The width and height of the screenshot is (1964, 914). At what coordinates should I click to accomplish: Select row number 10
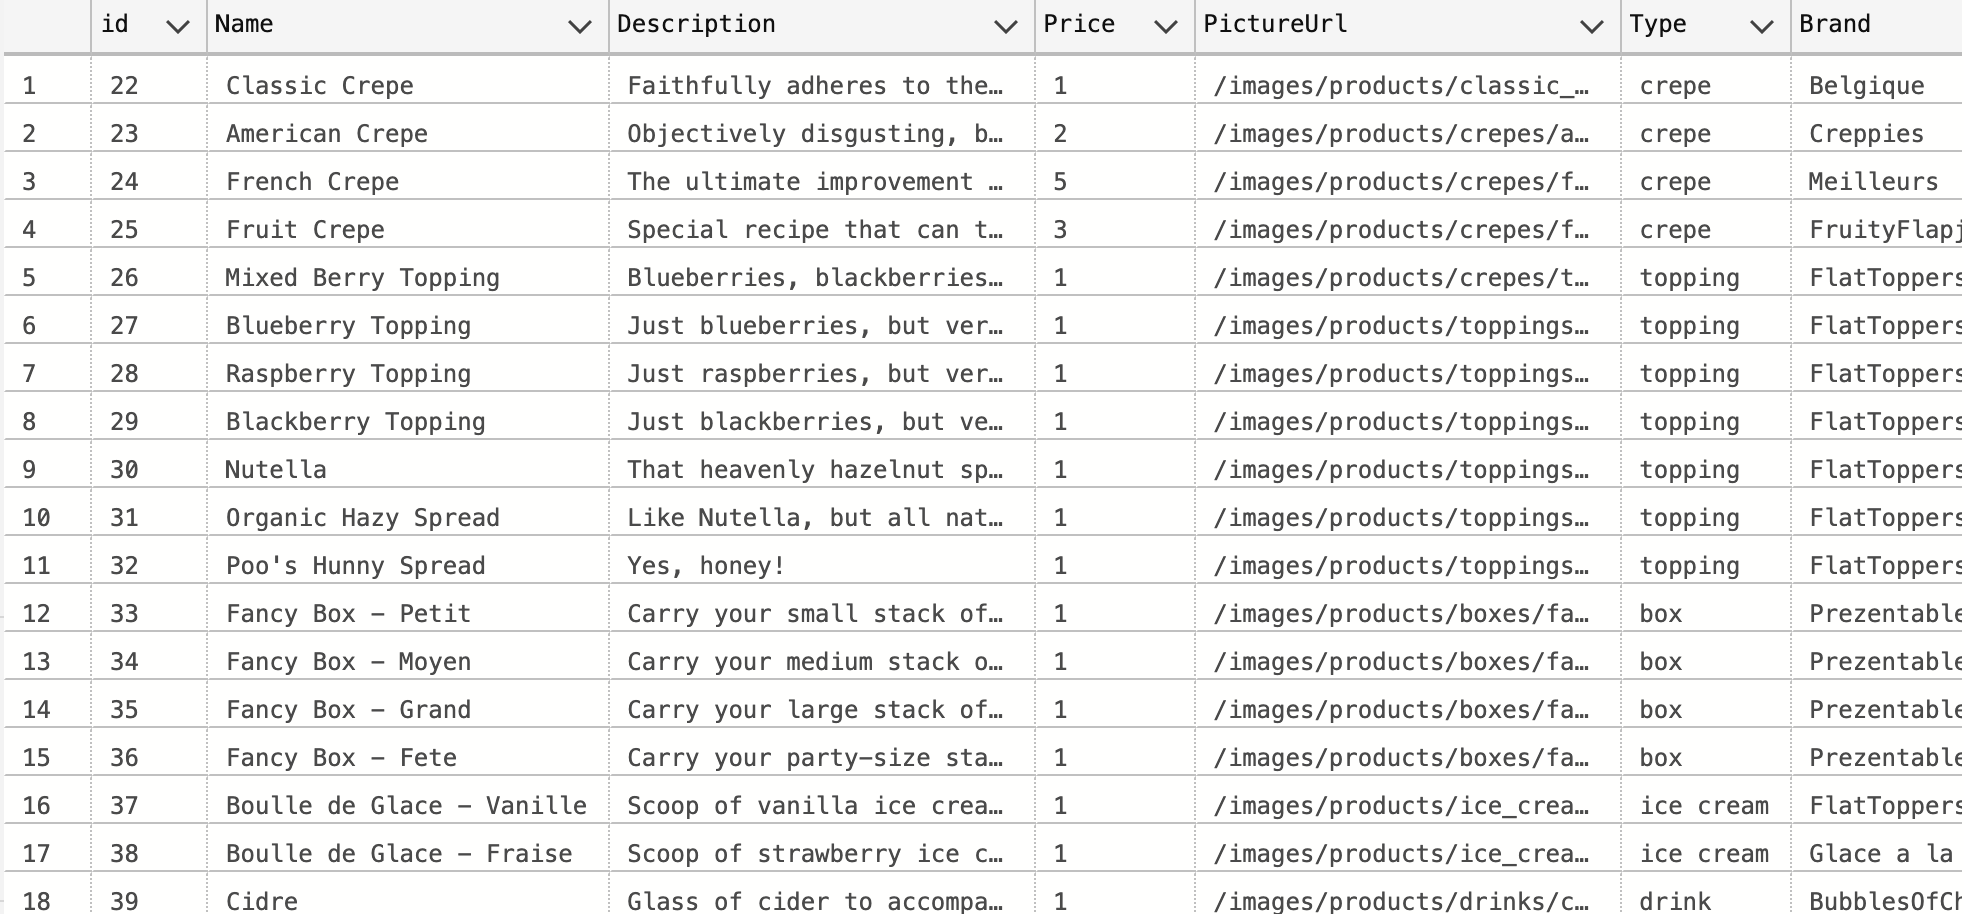pyautogui.click(x=36, y=518)
